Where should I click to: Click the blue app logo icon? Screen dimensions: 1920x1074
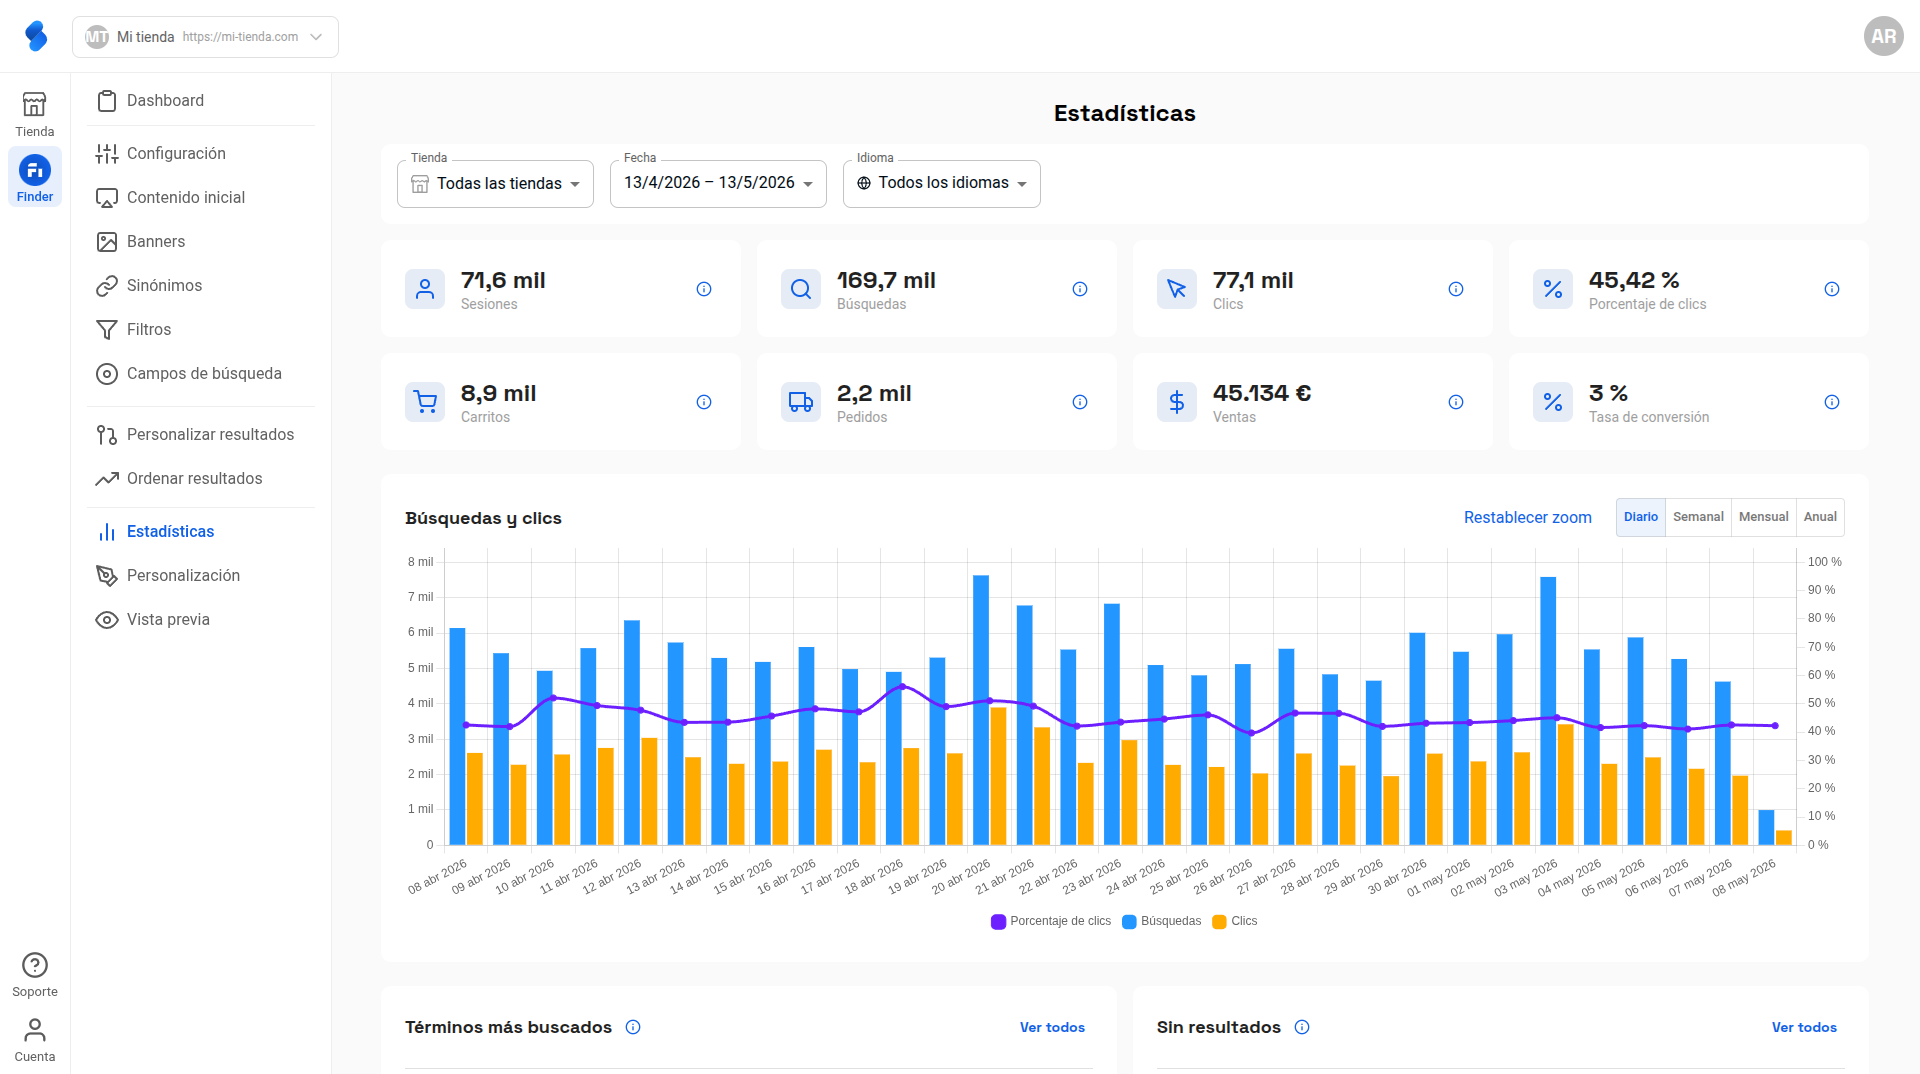(36, 36)
